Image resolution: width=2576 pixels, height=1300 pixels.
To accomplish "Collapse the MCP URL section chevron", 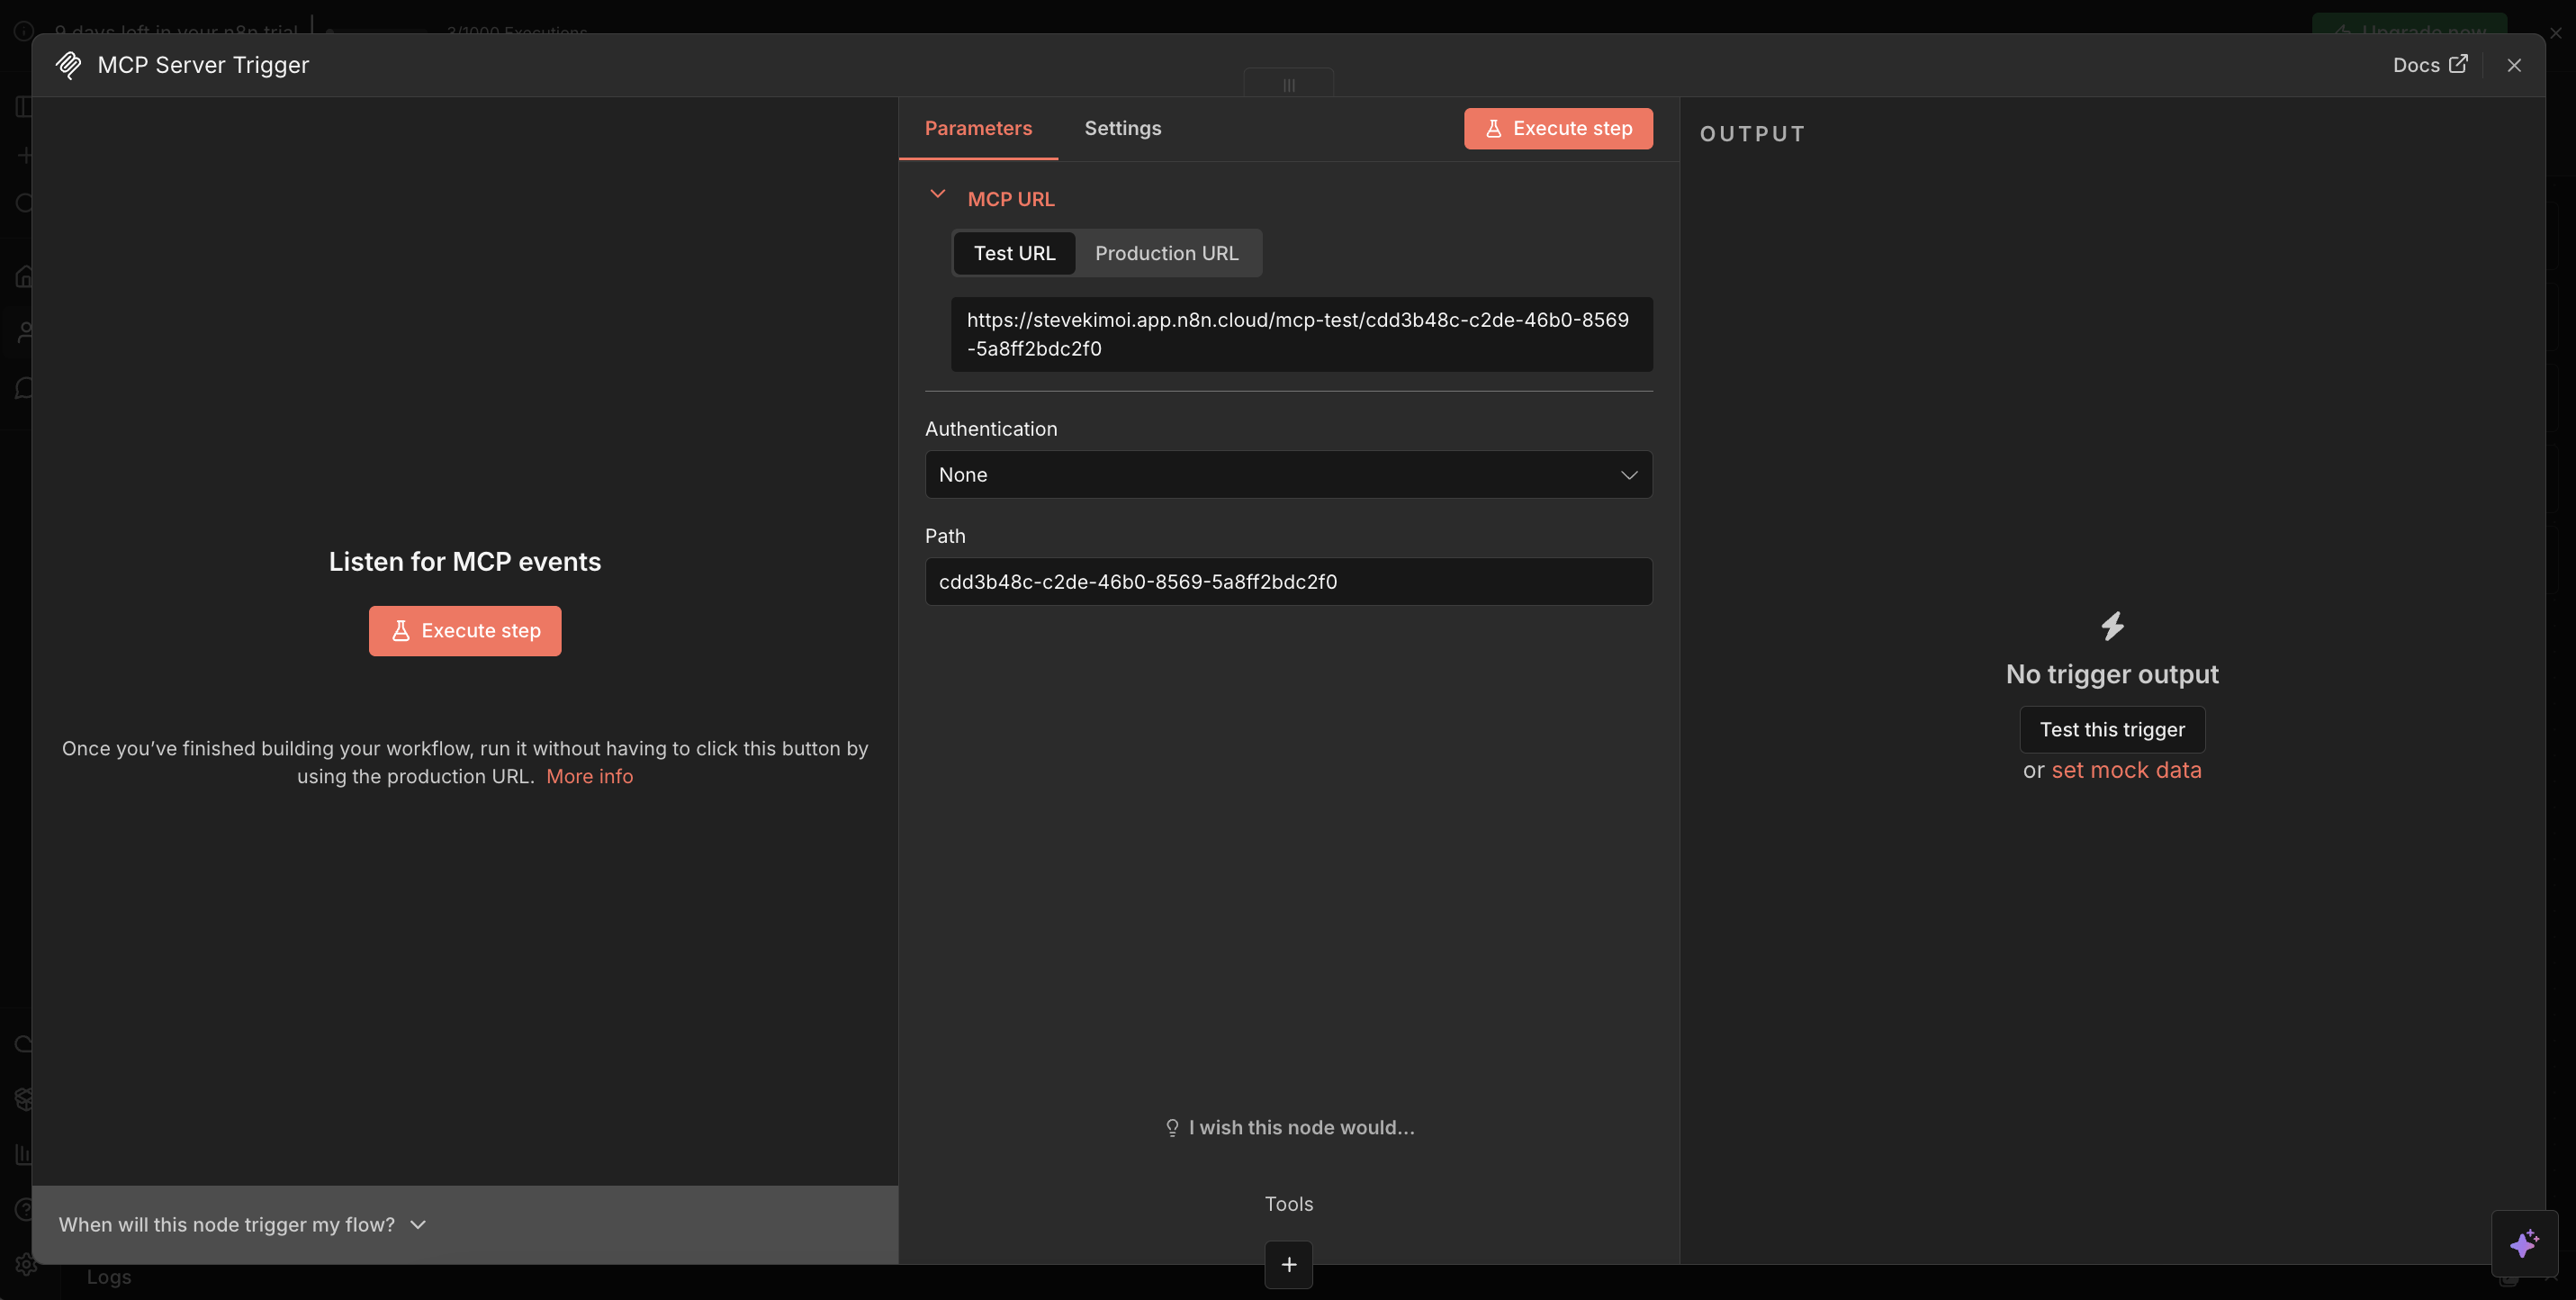I will 937,195.
